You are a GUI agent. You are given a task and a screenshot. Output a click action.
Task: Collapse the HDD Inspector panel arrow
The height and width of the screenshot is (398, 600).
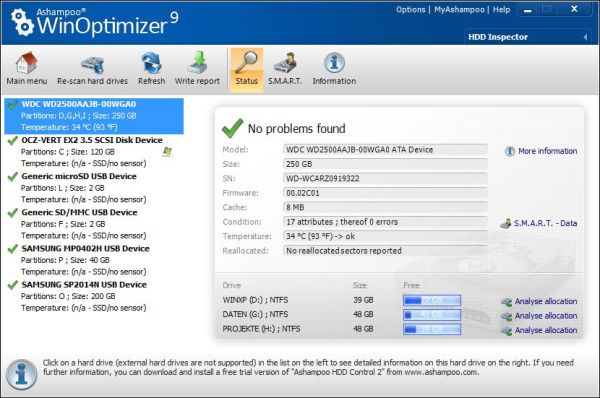(x=585, y=37)
